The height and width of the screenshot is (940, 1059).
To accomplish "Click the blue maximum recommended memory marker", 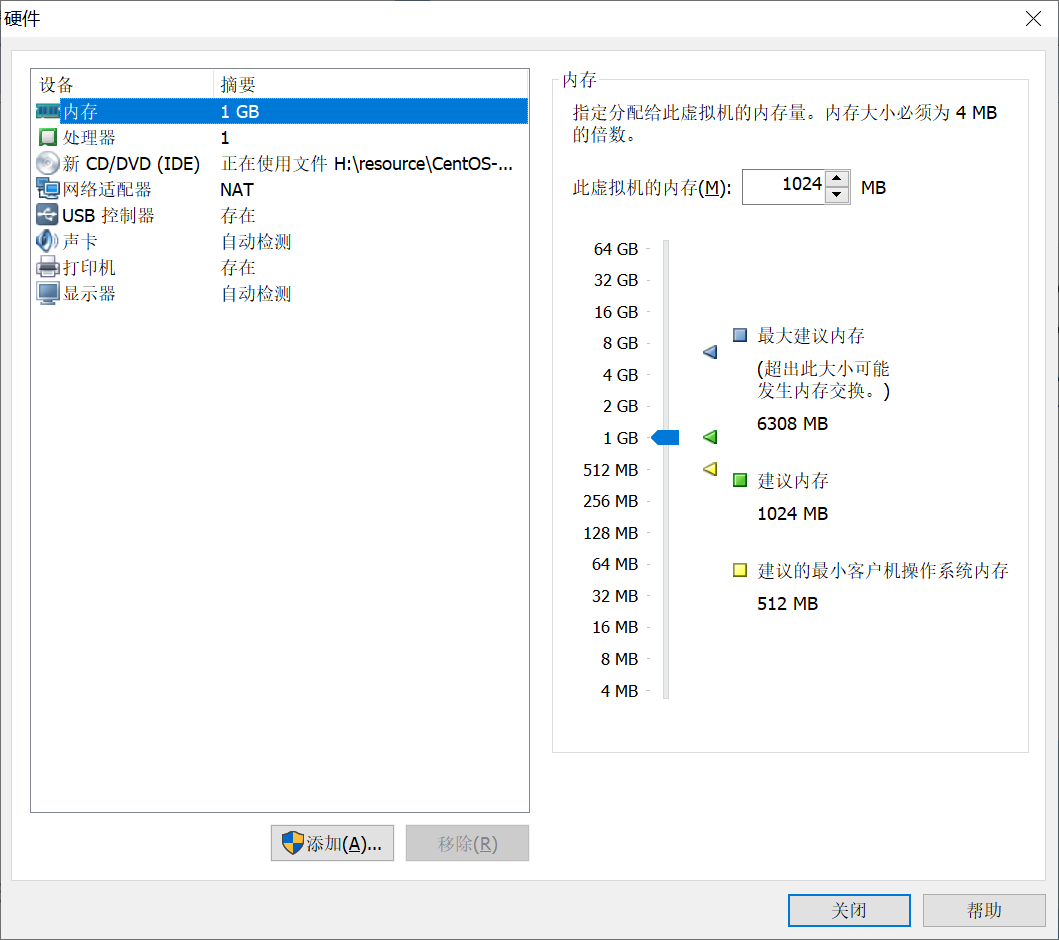I will click(709, 352).
